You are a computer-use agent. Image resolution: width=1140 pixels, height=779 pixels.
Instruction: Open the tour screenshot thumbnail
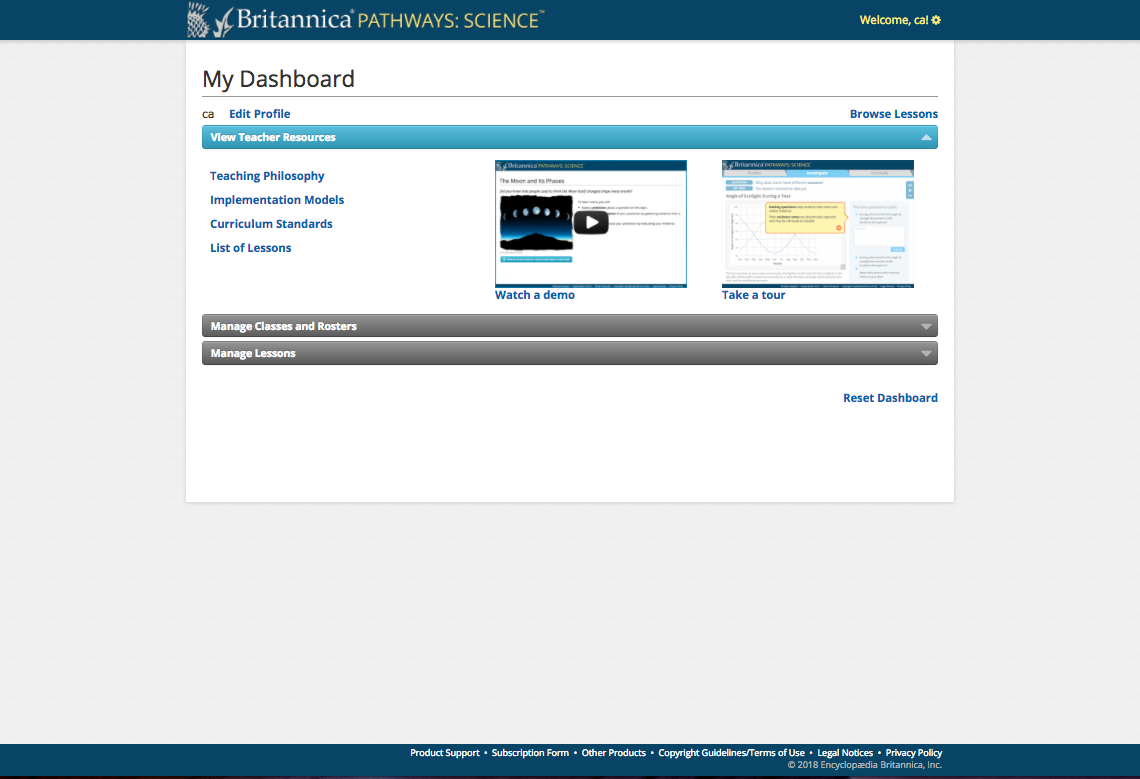point(818,224)
